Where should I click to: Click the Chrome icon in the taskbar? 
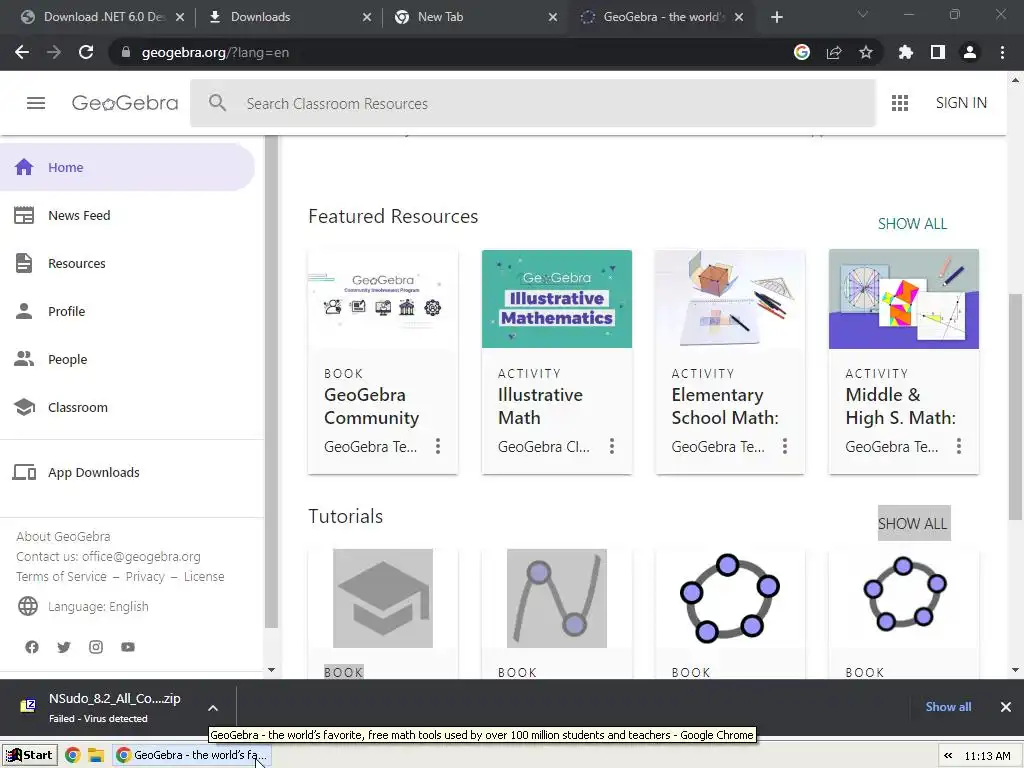72,756
